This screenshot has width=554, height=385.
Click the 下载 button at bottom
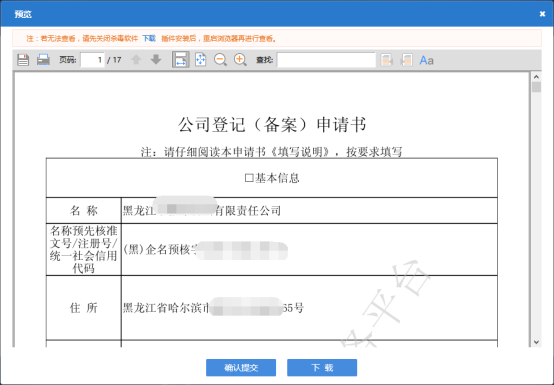click(322, 368)
